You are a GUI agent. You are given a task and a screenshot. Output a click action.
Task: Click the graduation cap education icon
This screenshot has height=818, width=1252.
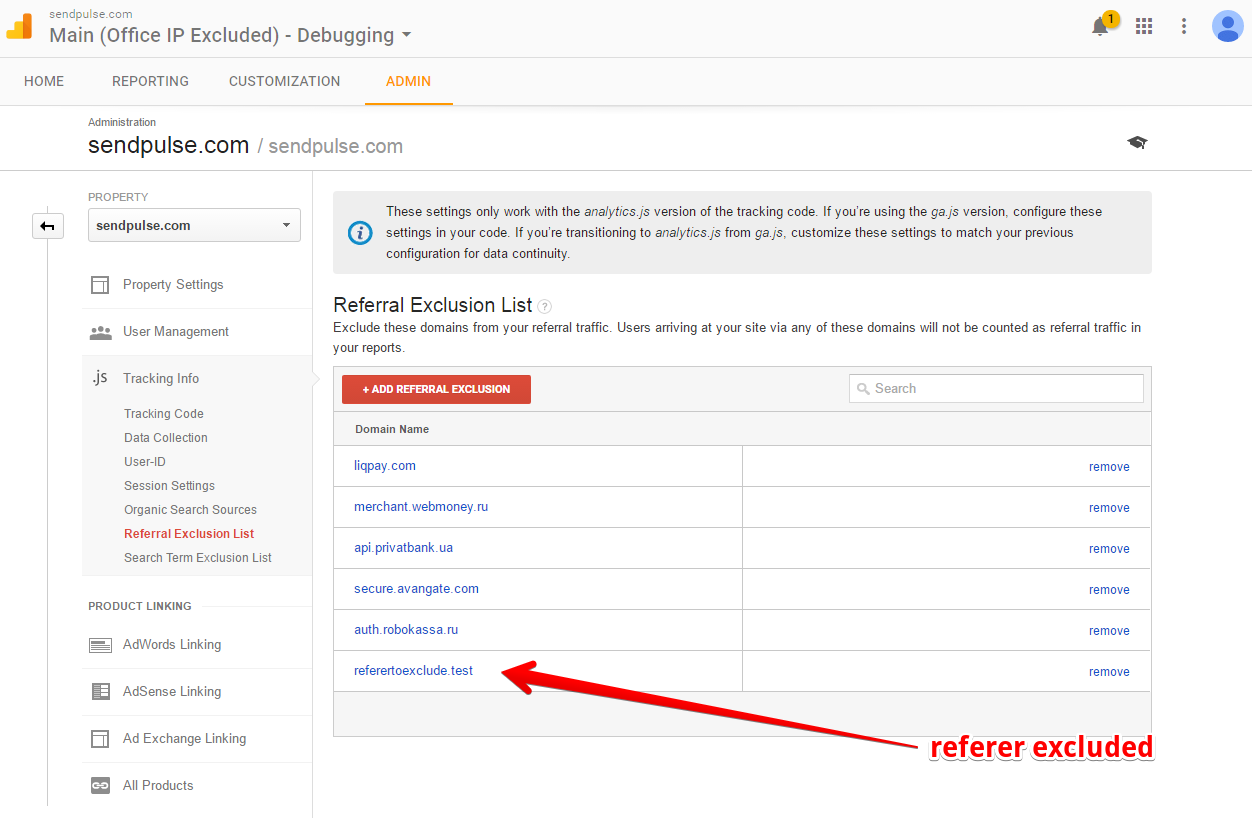(x=1137, y=143)
